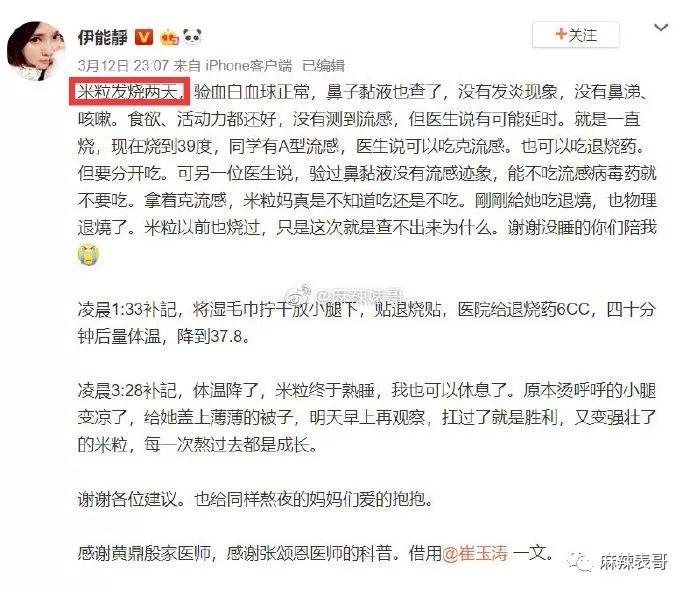This screenshot has width=690, height=592.
Task: Follow the user with +关注 button
Action: click(x=576, y=34)
